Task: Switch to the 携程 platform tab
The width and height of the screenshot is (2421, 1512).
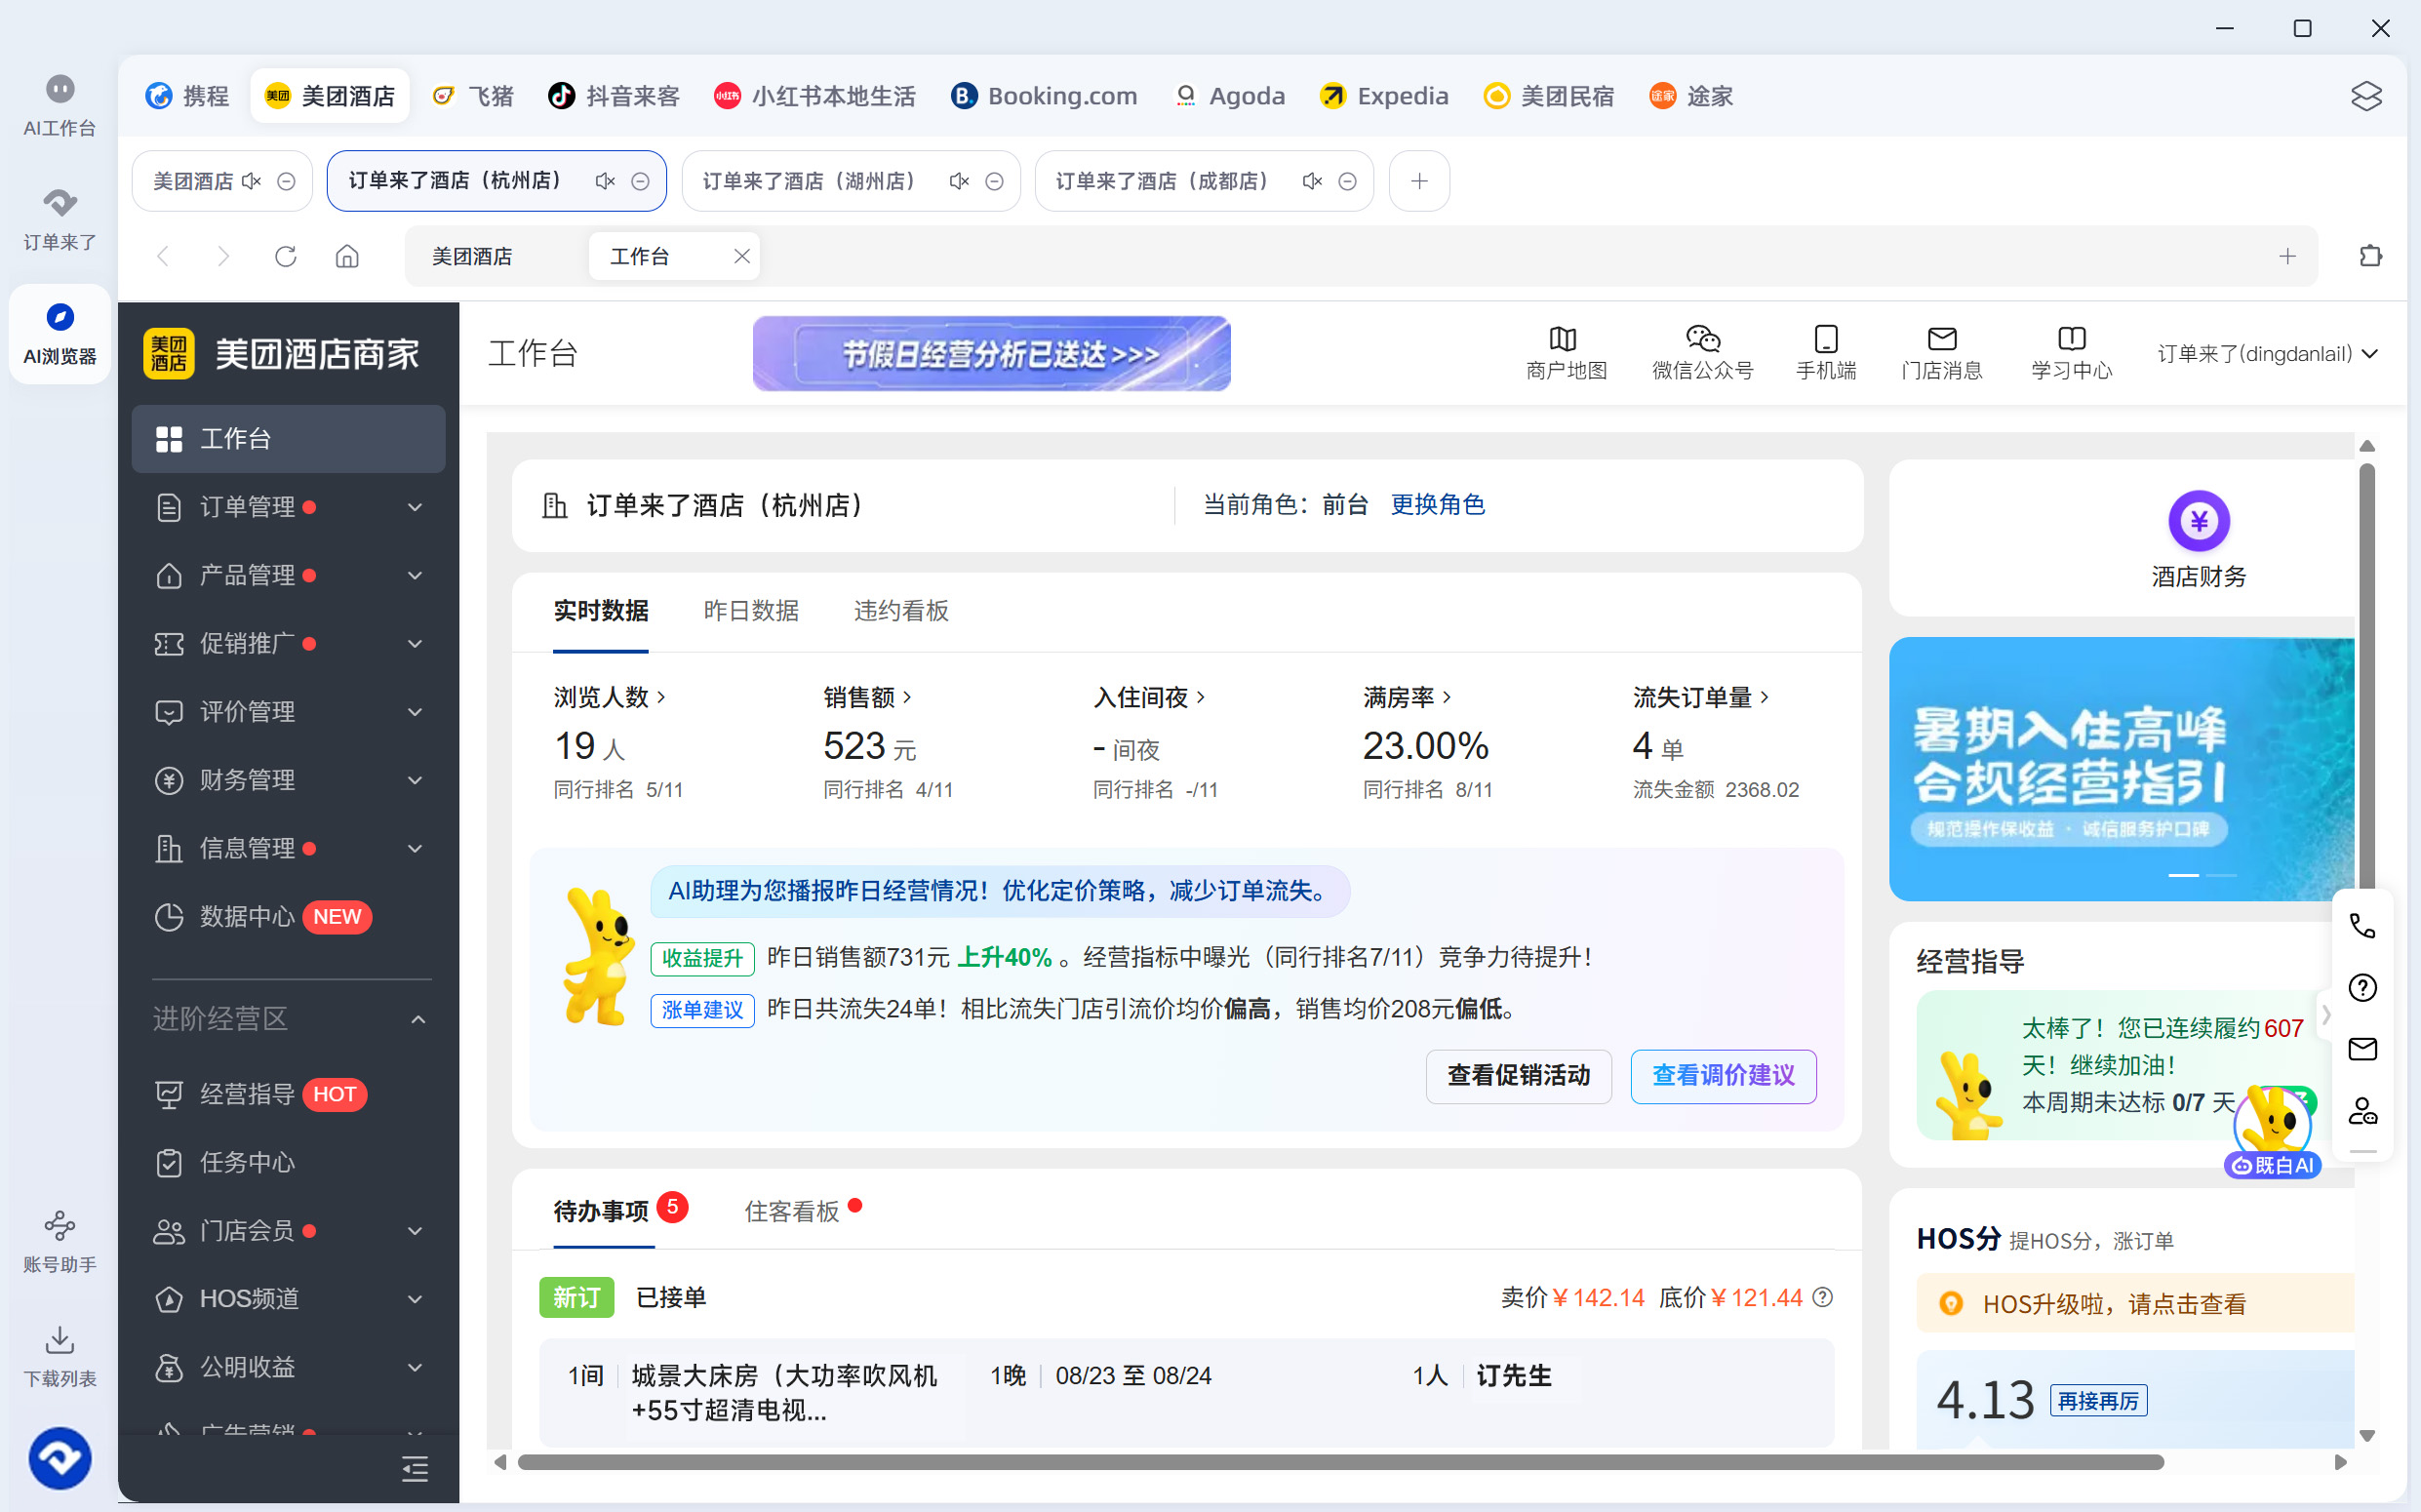Action: (187, 96)
